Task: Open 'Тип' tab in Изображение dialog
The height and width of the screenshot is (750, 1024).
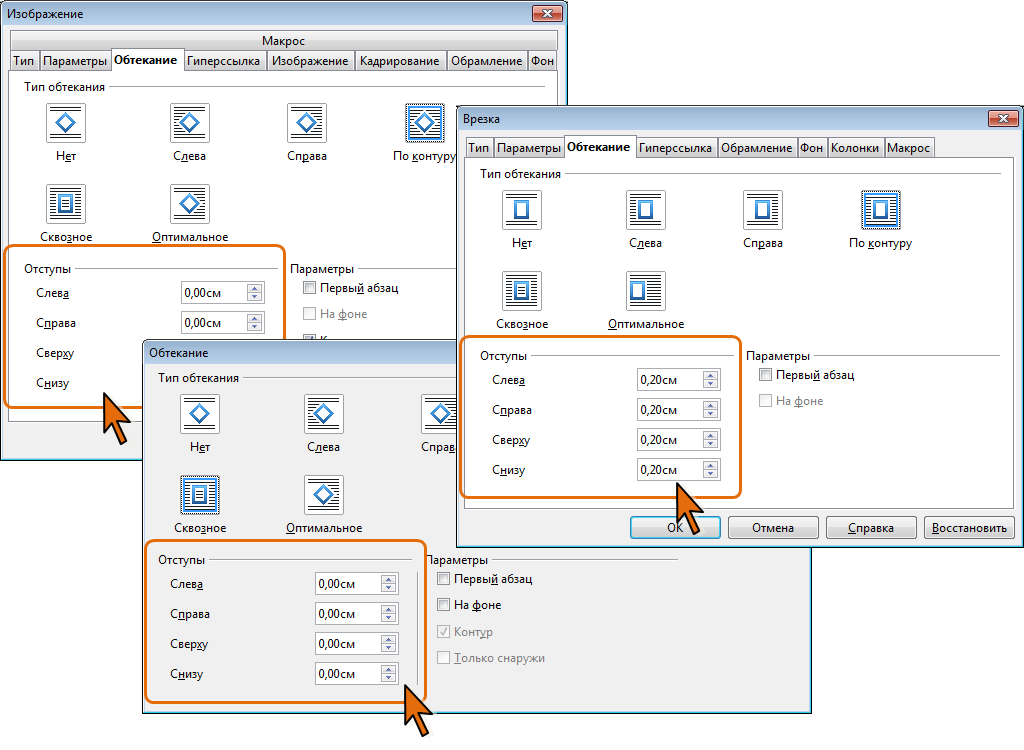Action: pyautogui.click(x=24, y=61)
